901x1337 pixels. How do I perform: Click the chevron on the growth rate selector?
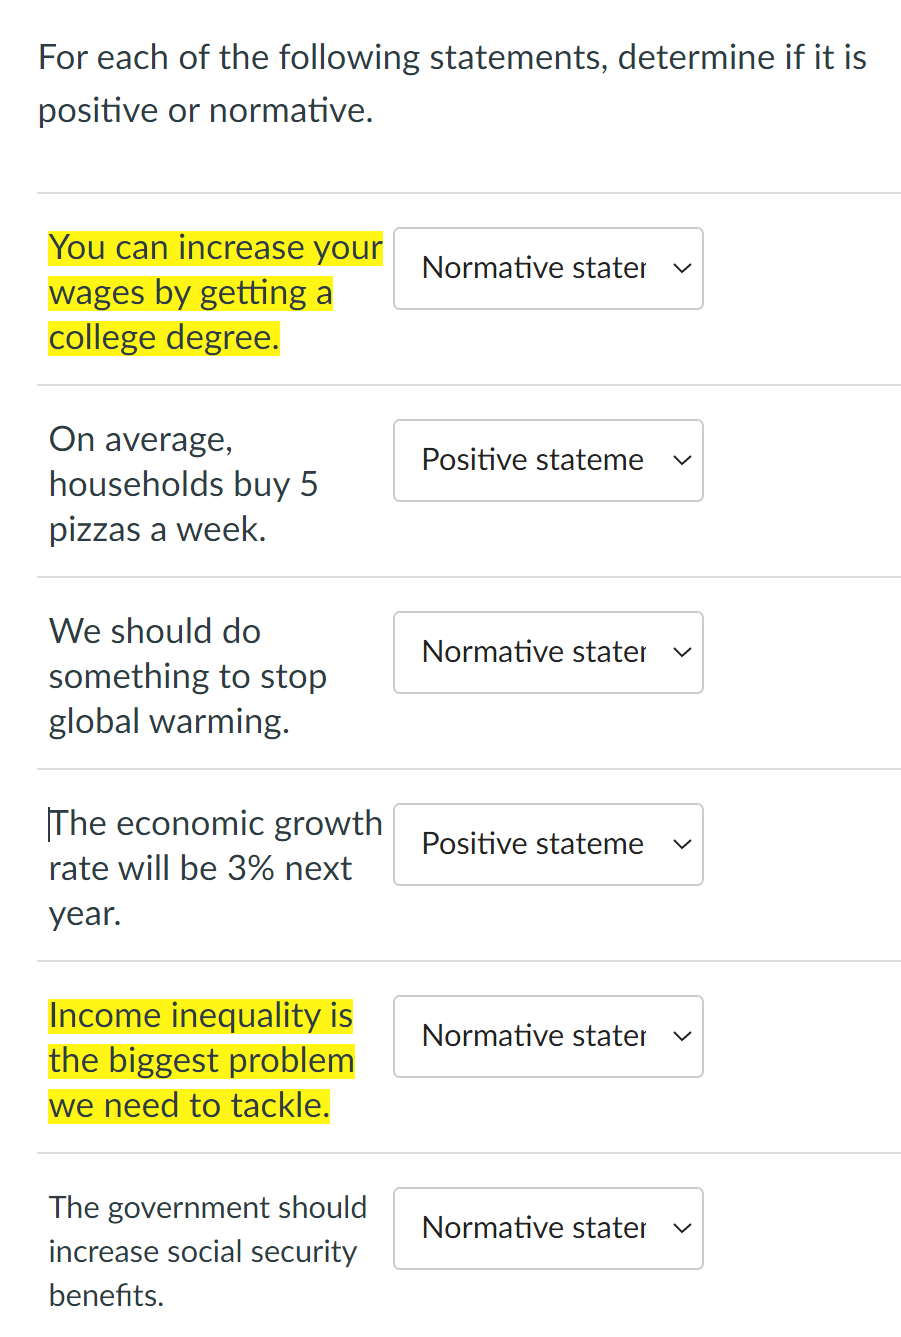[681, 844]
